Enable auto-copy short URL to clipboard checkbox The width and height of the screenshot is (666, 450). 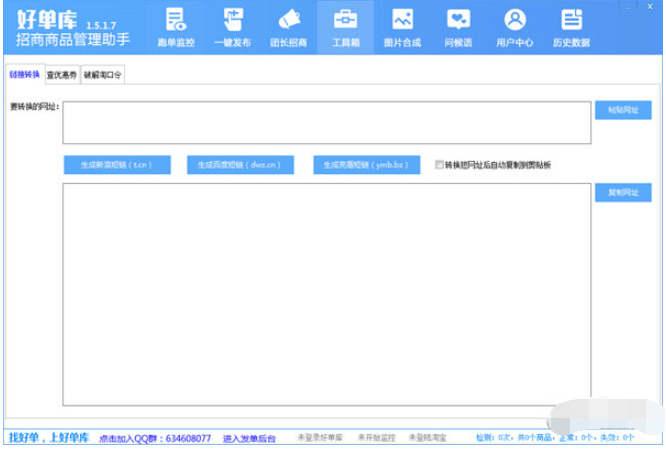coord(439,164)
